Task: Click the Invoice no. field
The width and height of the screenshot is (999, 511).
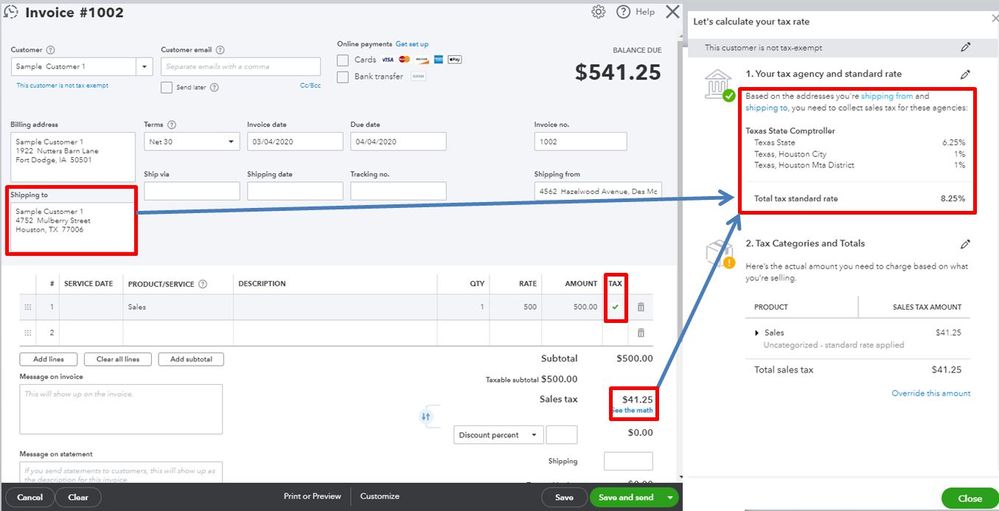Action: pyautogui.click(x=580, y=141)
